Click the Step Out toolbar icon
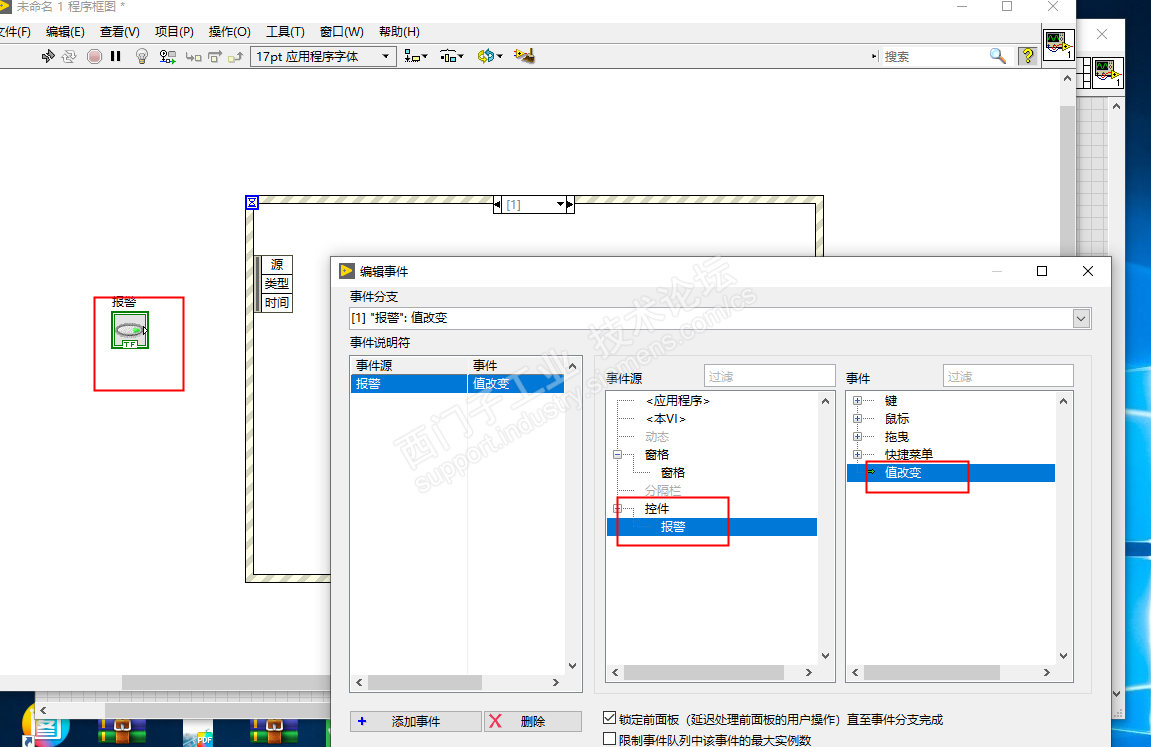The image size is (1151, 747). [235, 57]
